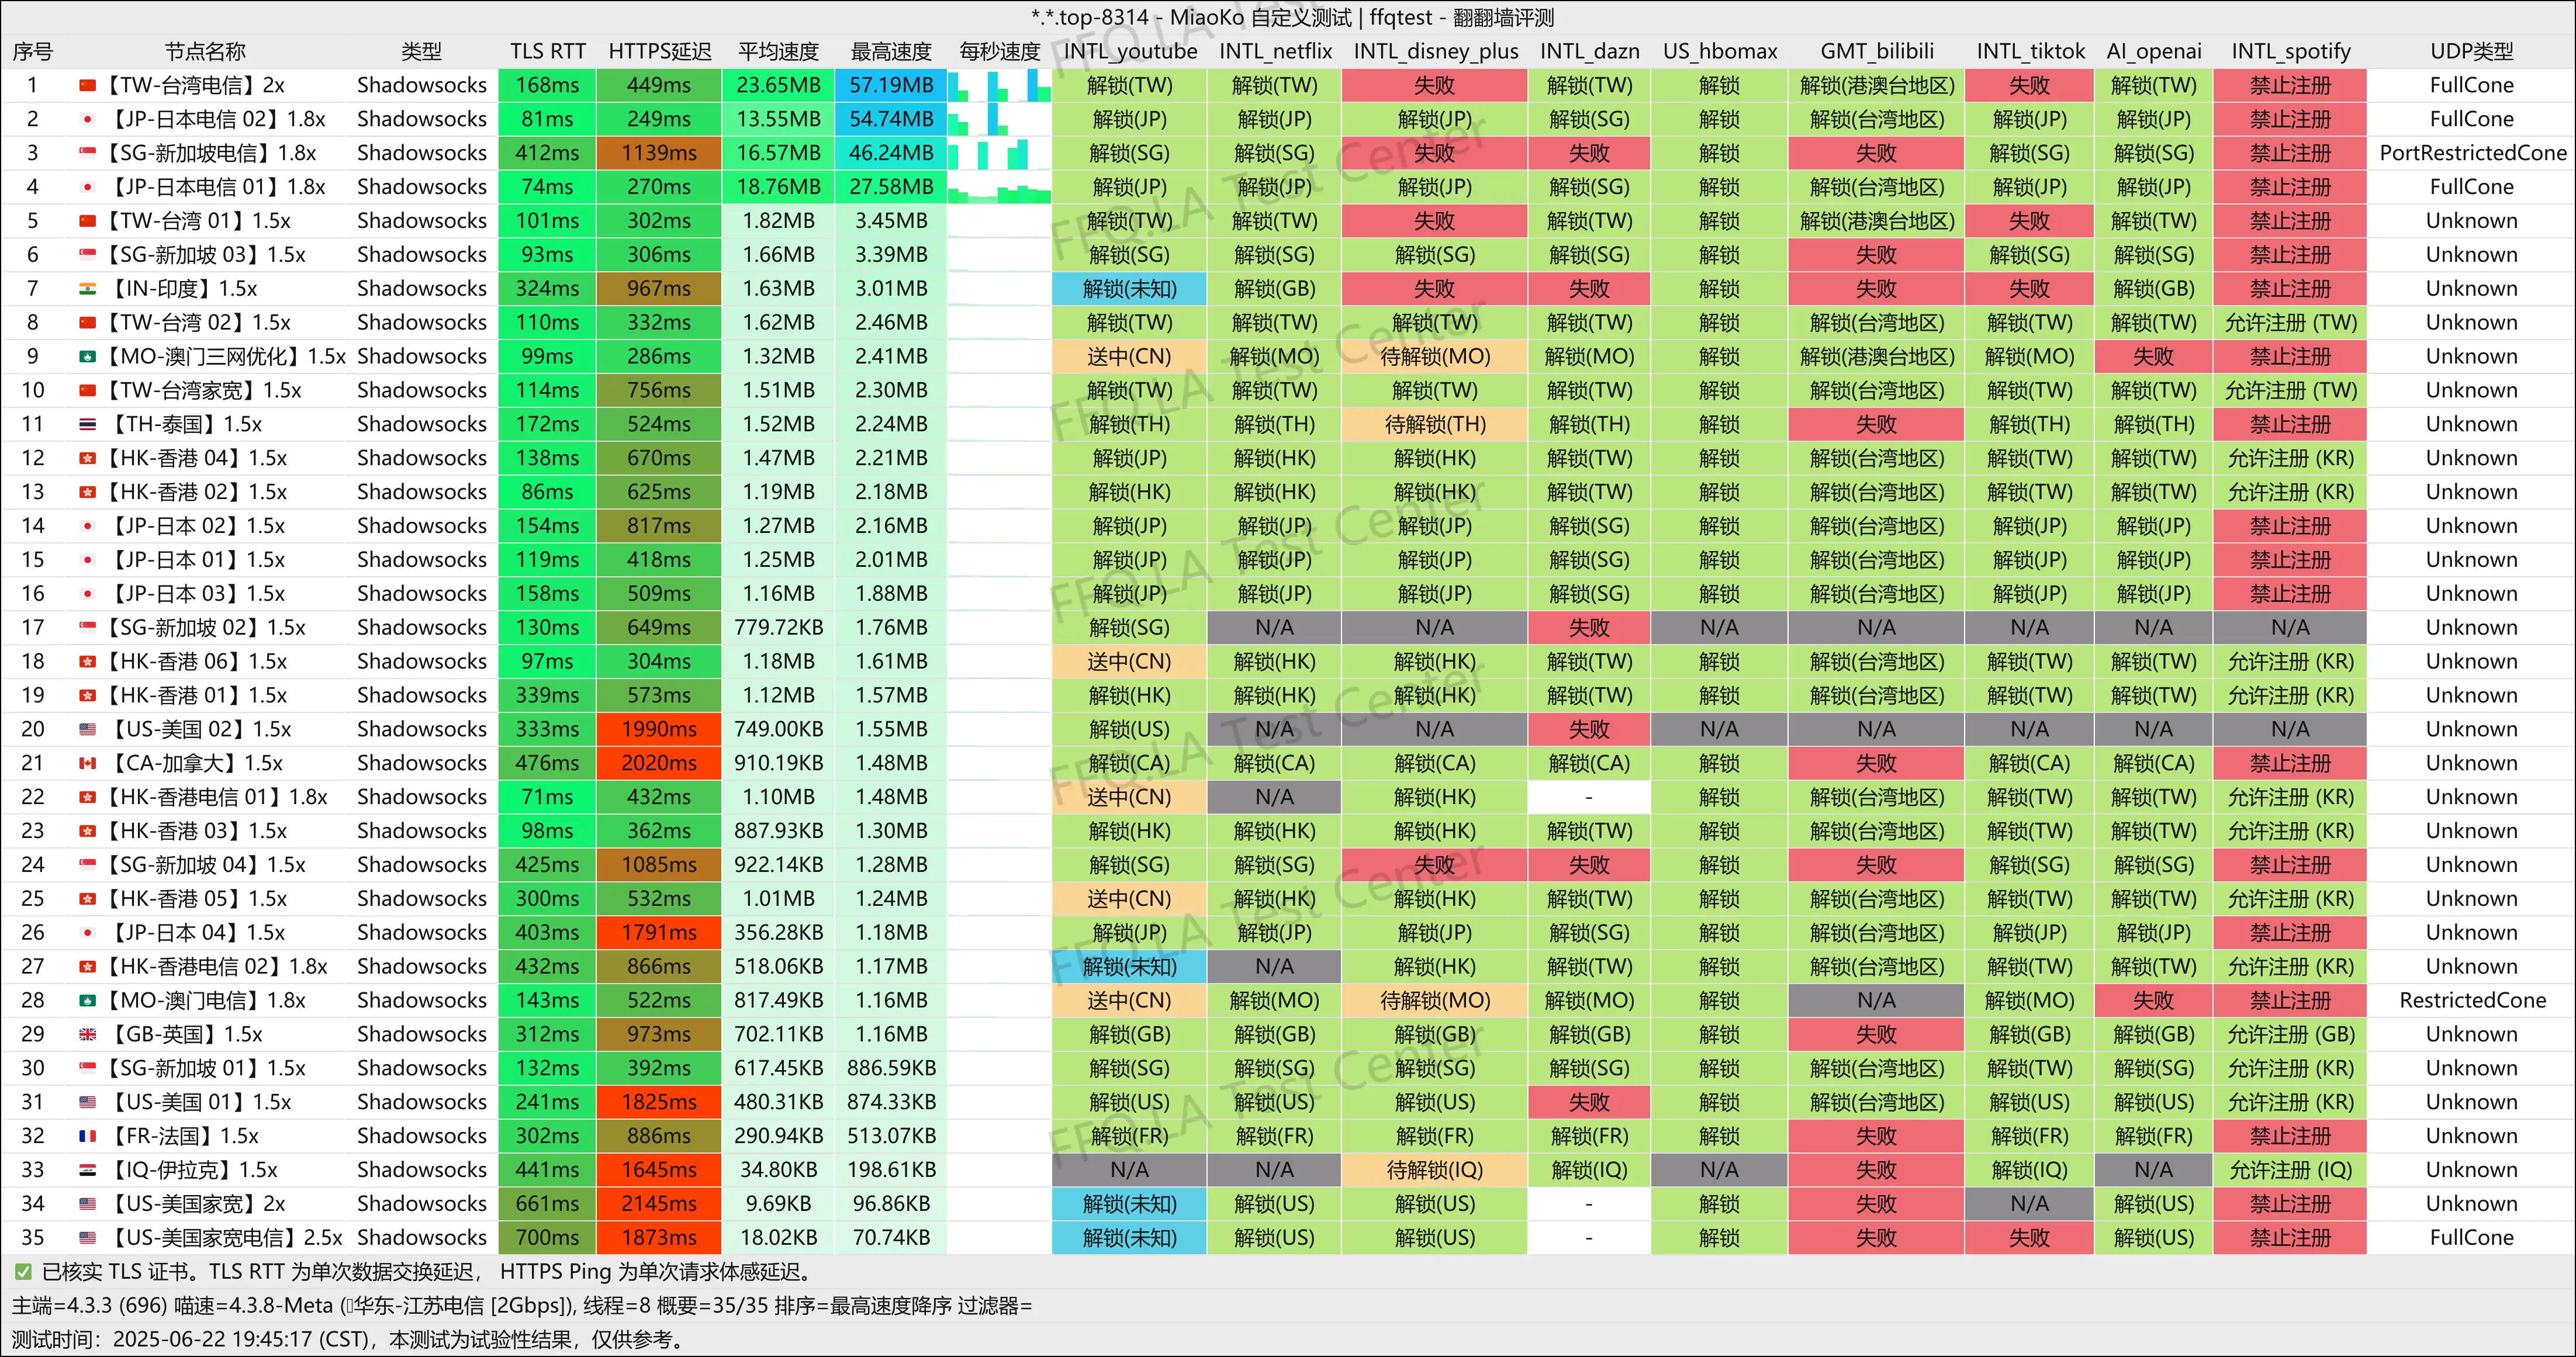Open the per-second speed graph for TW-台湾电信 2x
Screen dimensions: 2576x1357
(x=999, y=86)
